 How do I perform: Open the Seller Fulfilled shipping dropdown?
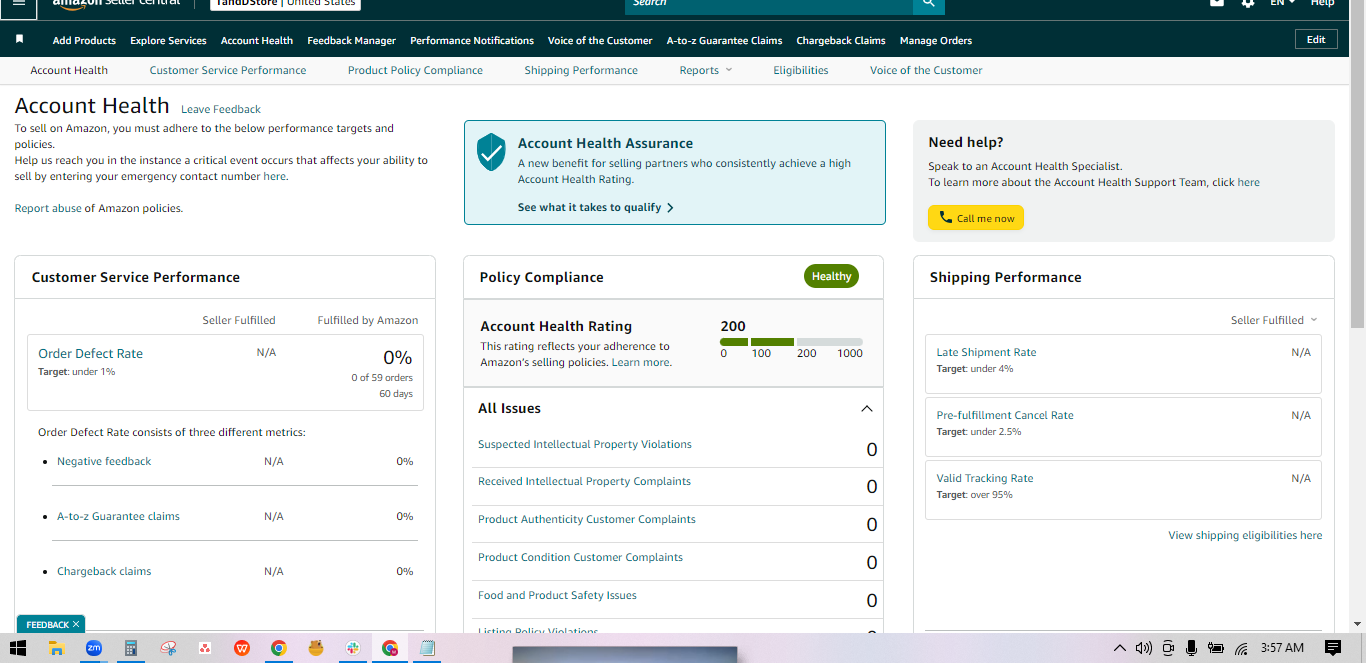pyautogui.click(x=1274, y=320)
